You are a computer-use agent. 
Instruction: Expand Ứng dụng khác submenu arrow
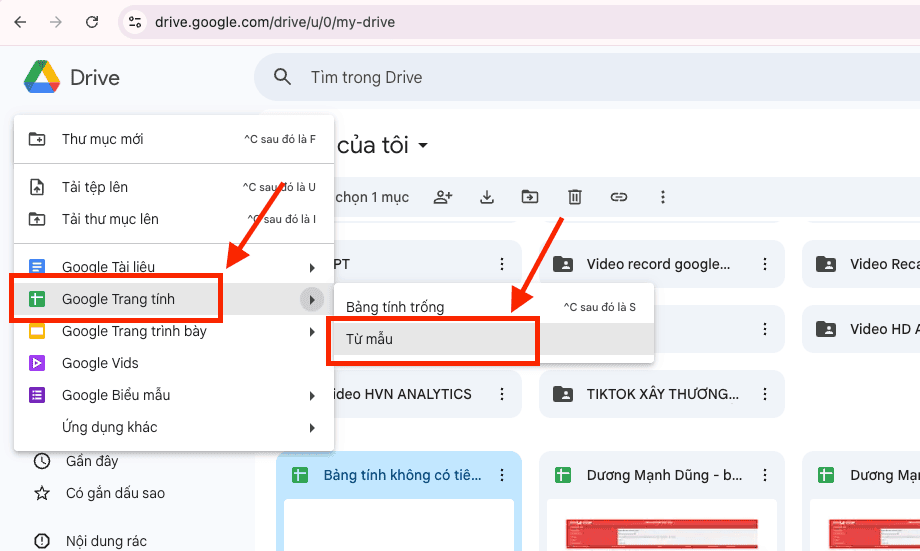click(x=312, y=428)
